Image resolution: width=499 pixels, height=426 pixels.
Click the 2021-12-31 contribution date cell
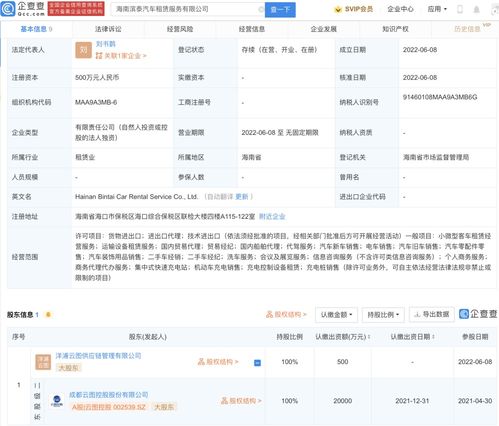412,401
